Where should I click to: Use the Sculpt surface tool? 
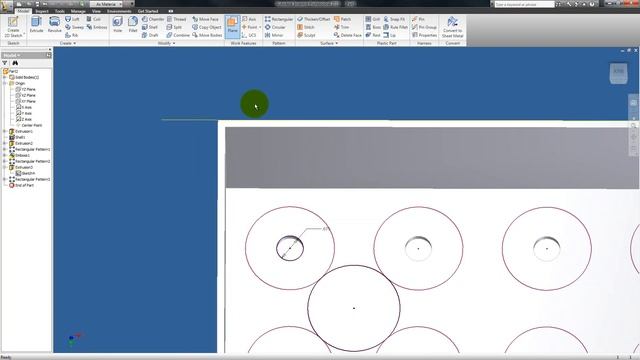[306, 35]
